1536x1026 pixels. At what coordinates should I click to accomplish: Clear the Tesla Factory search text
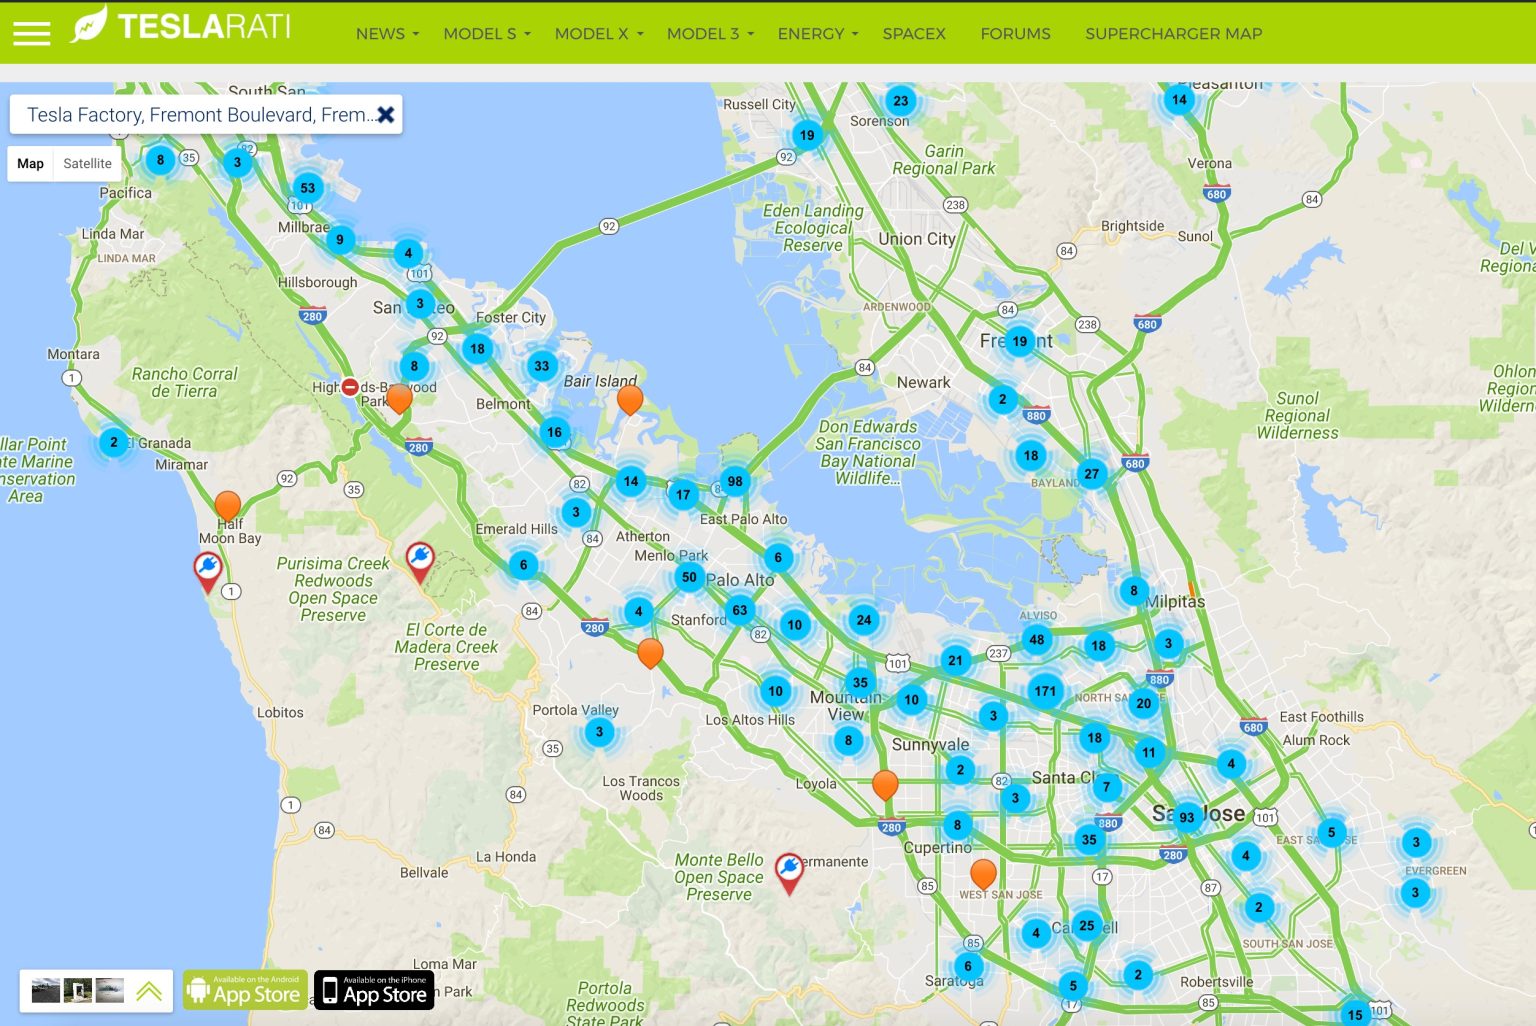coord(385,115)
